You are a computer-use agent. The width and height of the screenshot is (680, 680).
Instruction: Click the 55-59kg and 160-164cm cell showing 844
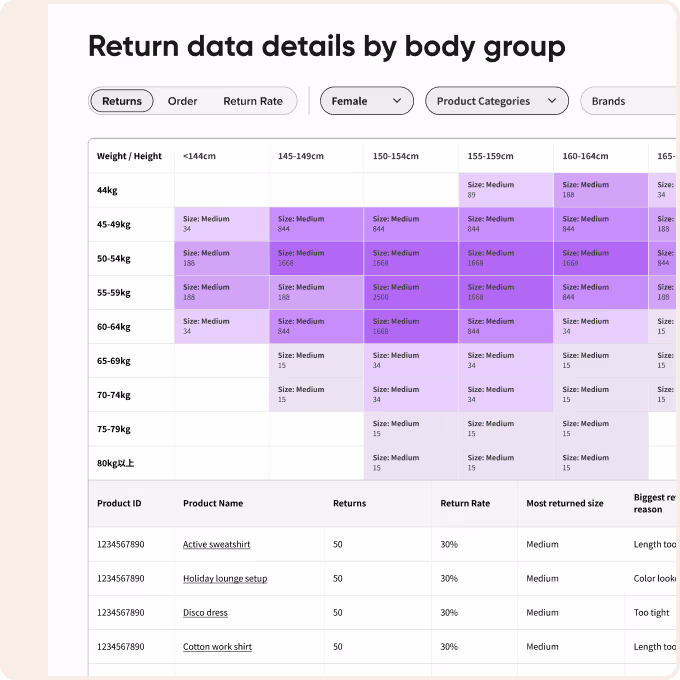click(x=601, y=292)
